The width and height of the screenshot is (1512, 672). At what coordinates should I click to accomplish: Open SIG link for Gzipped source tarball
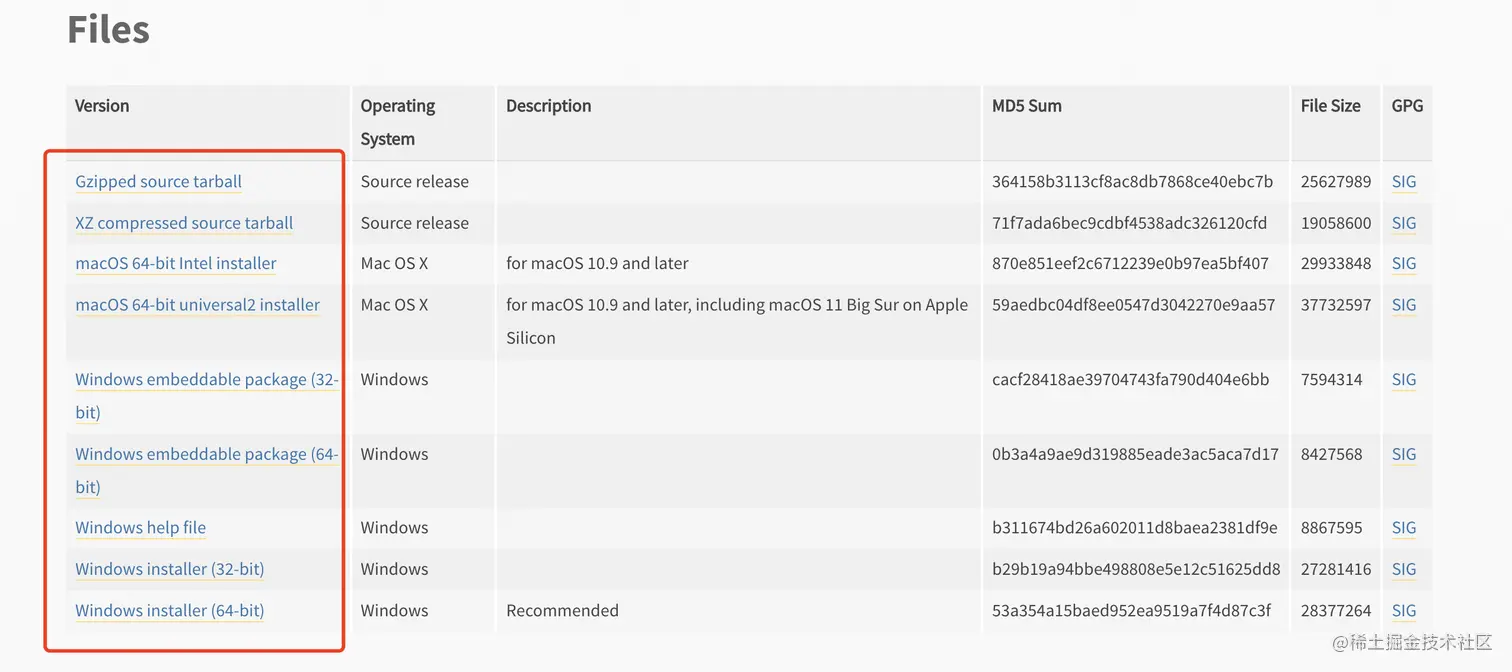click(x=1403, y=182)
